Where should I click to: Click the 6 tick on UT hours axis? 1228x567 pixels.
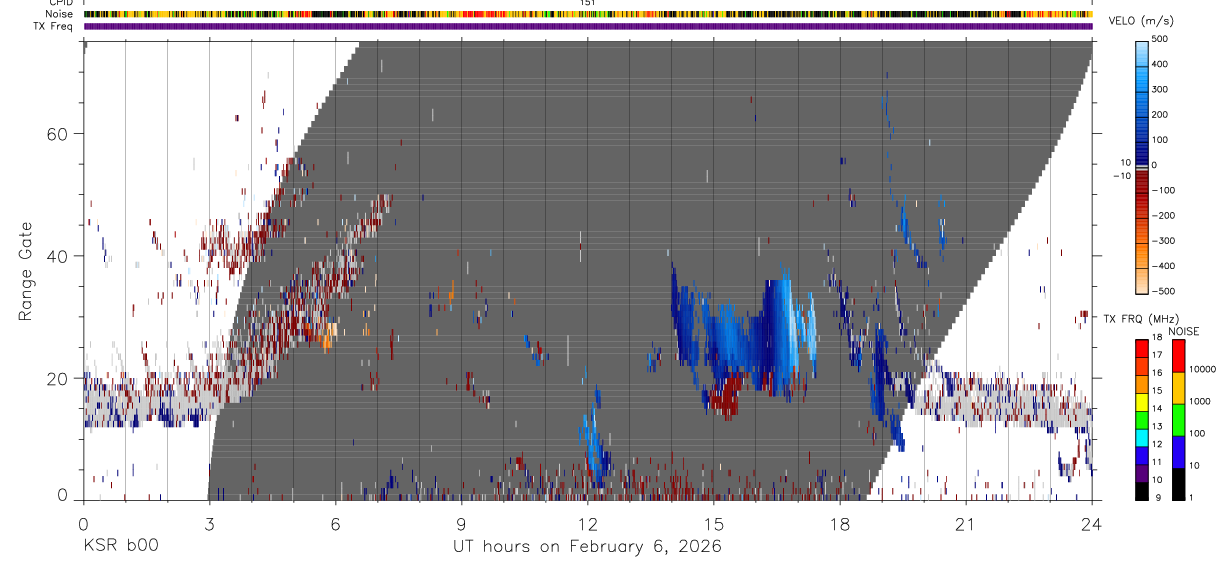pos(335,523)
